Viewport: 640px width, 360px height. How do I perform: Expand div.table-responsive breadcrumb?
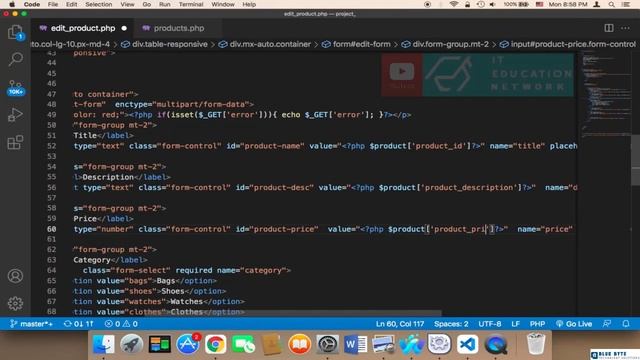pos(164,44)
